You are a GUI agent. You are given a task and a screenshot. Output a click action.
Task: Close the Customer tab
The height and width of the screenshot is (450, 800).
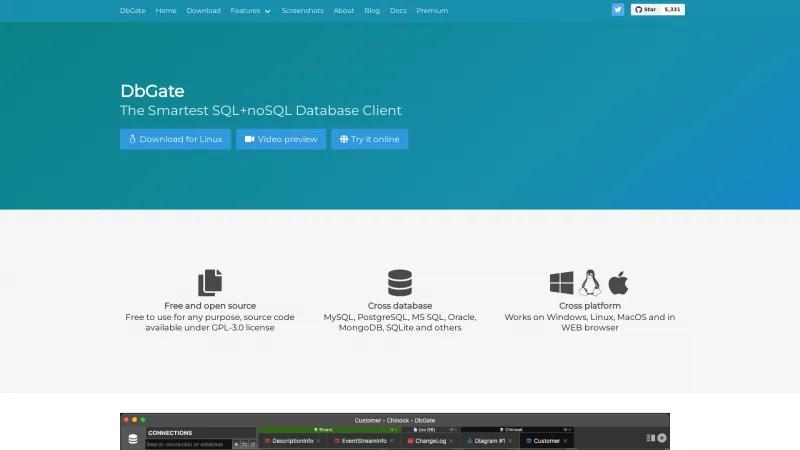click(565, 441)
